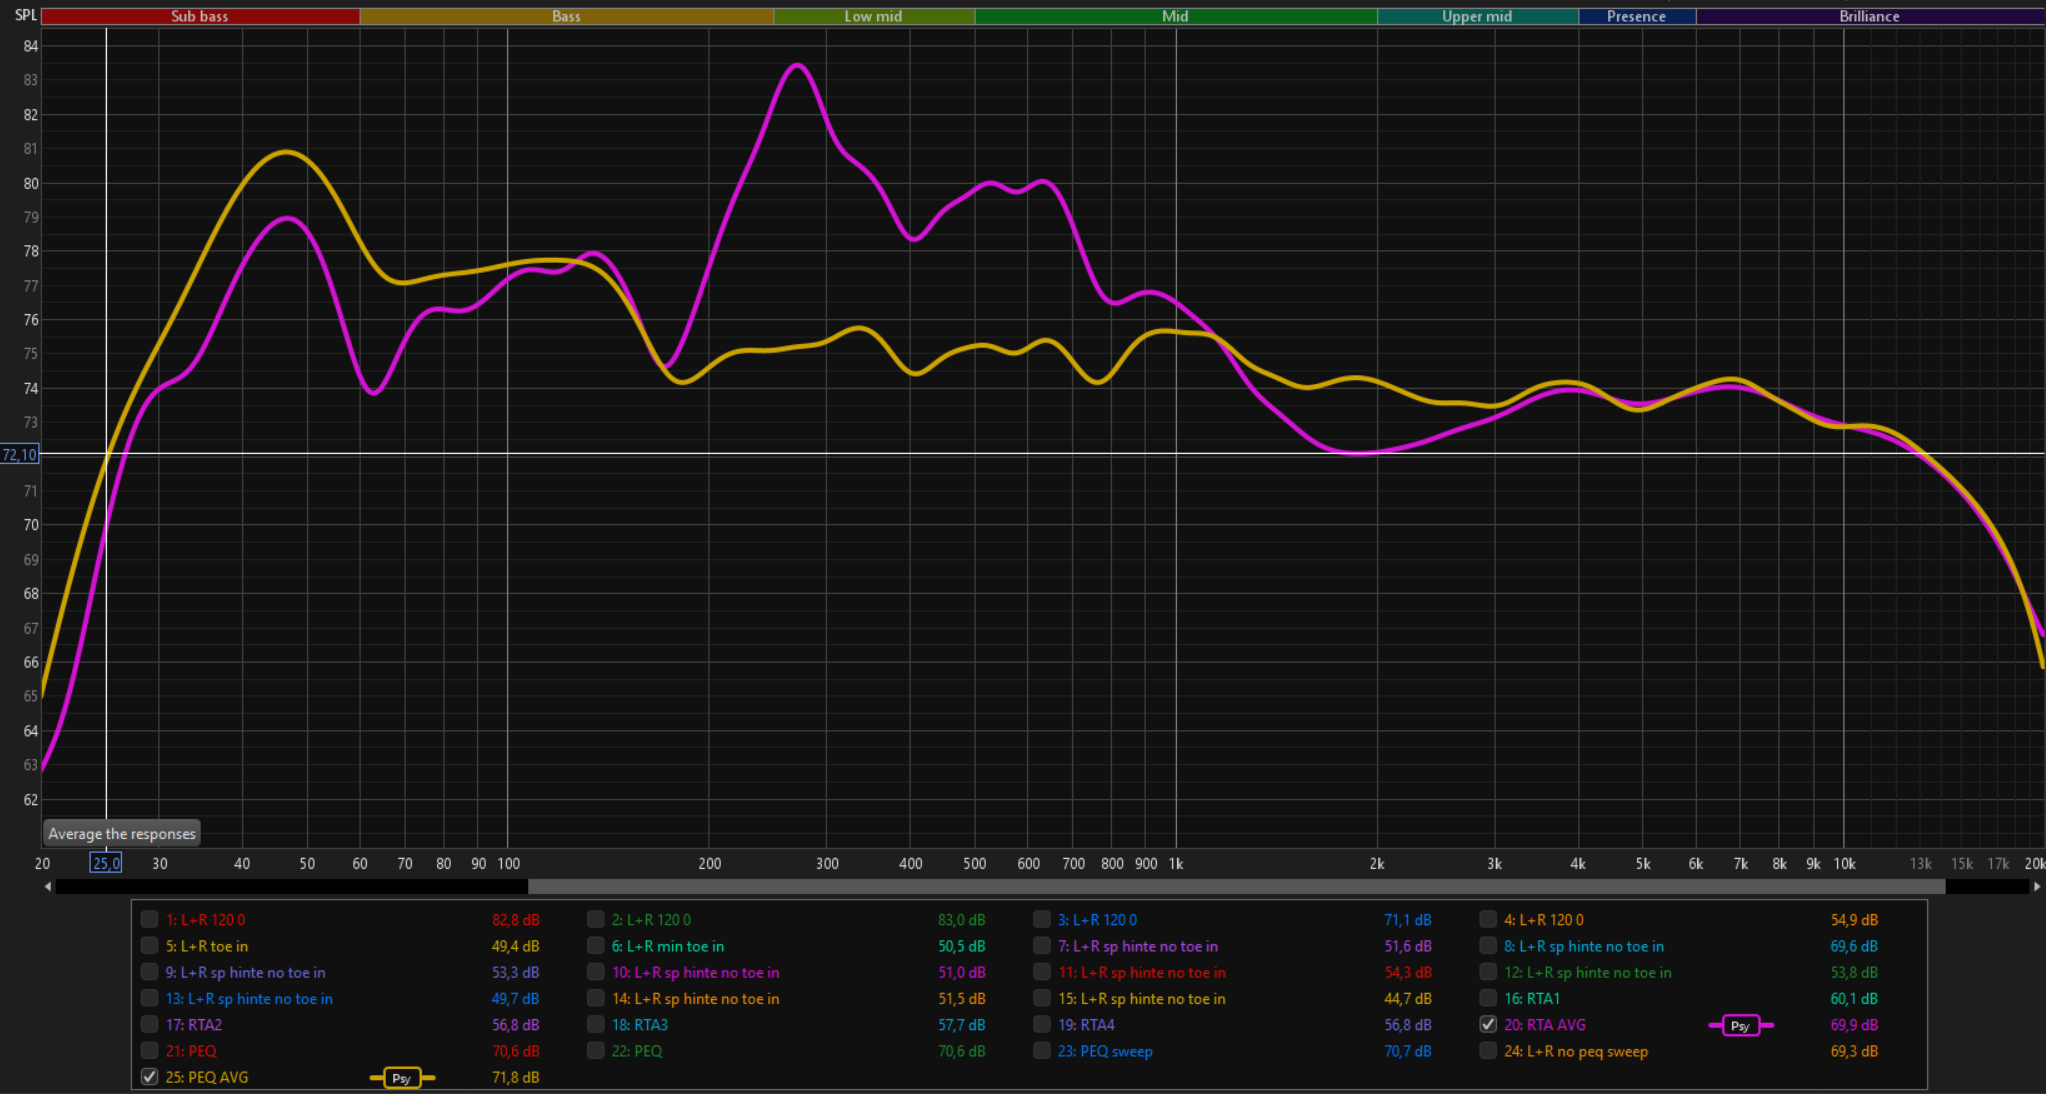Tick '12: L+R sp hinte no toe in'
Image resolution: width=2046 pixels, height=1094 pixels.
click(x=1488, y=971)
